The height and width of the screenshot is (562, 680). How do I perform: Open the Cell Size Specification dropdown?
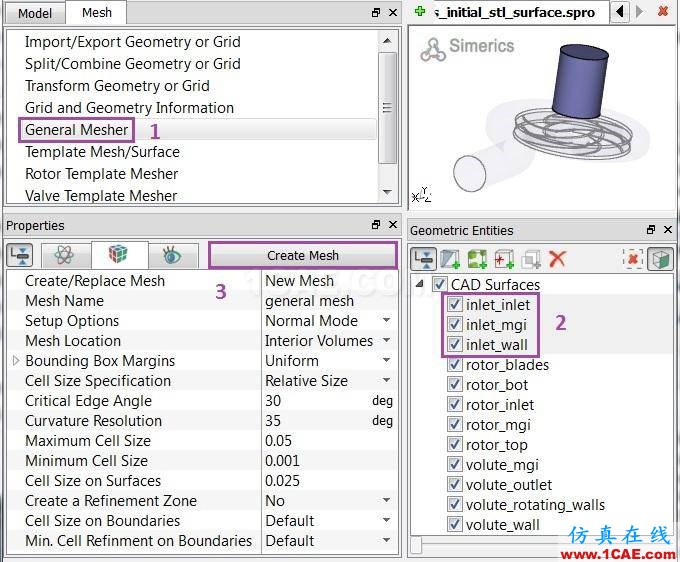point(386,380)
